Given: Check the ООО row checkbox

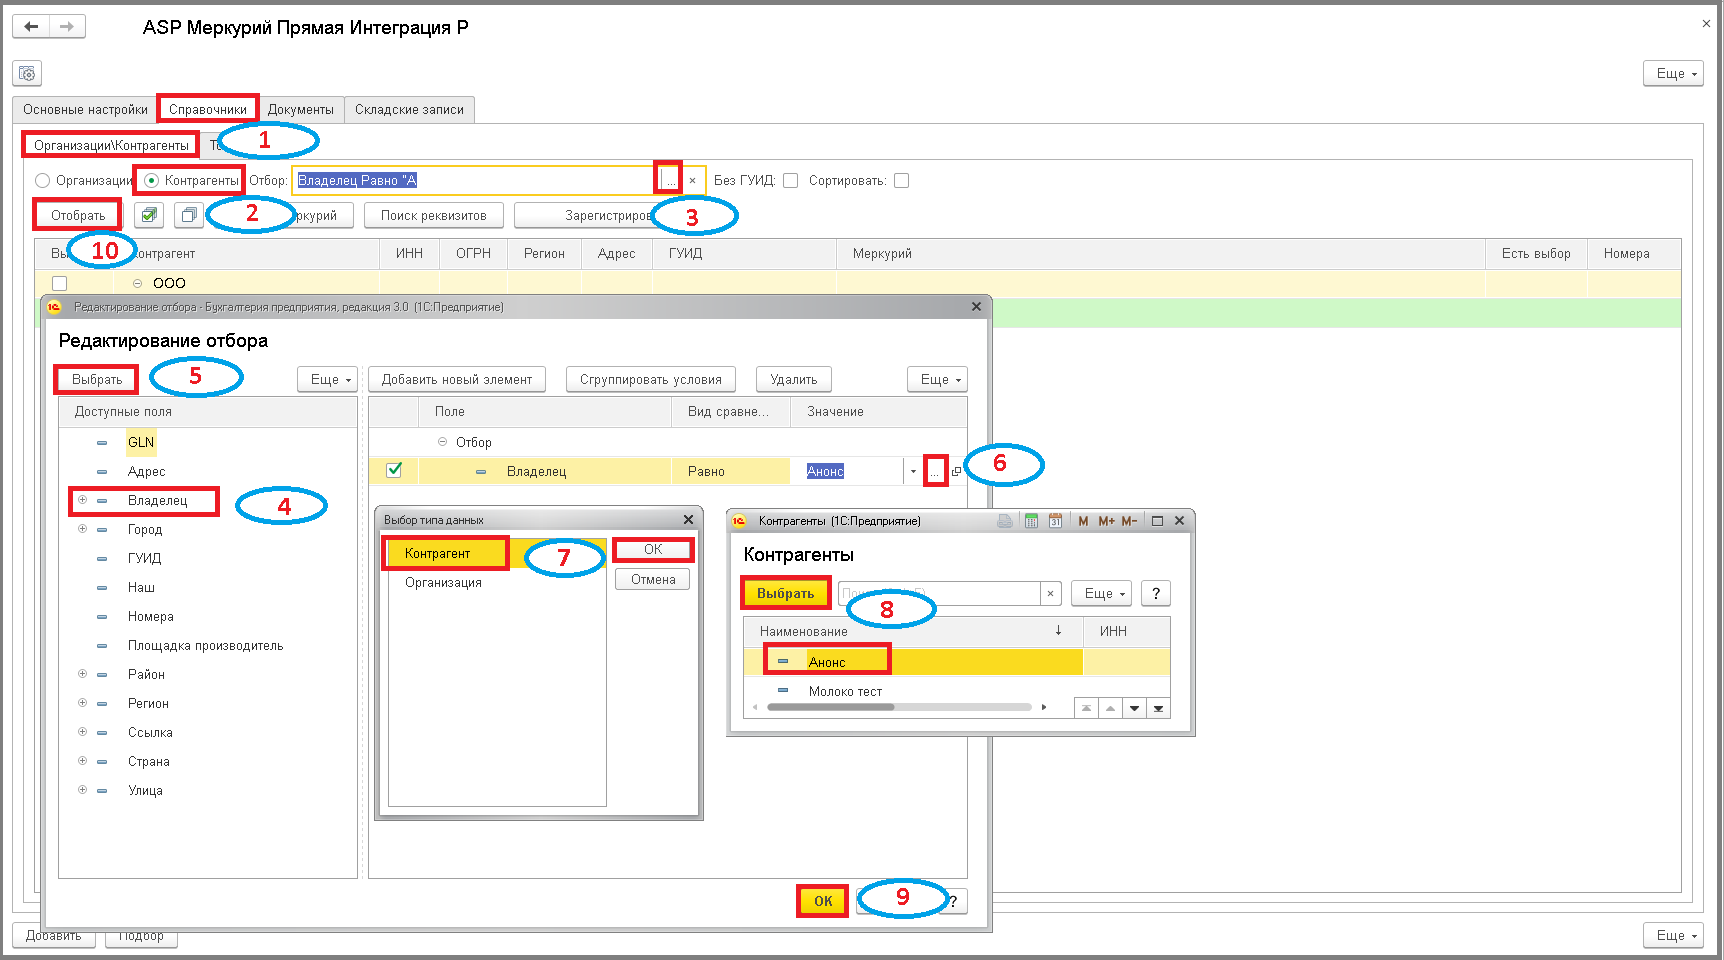Looking at the screenshot, I should [x=59, y=283].
